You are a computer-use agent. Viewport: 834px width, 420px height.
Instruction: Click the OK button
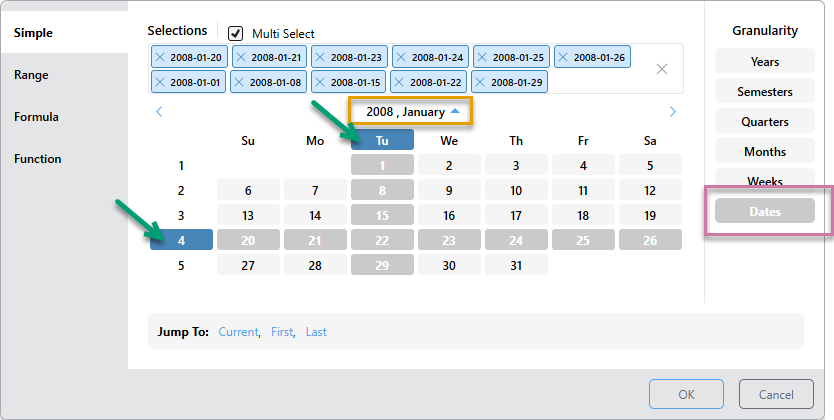686,395
